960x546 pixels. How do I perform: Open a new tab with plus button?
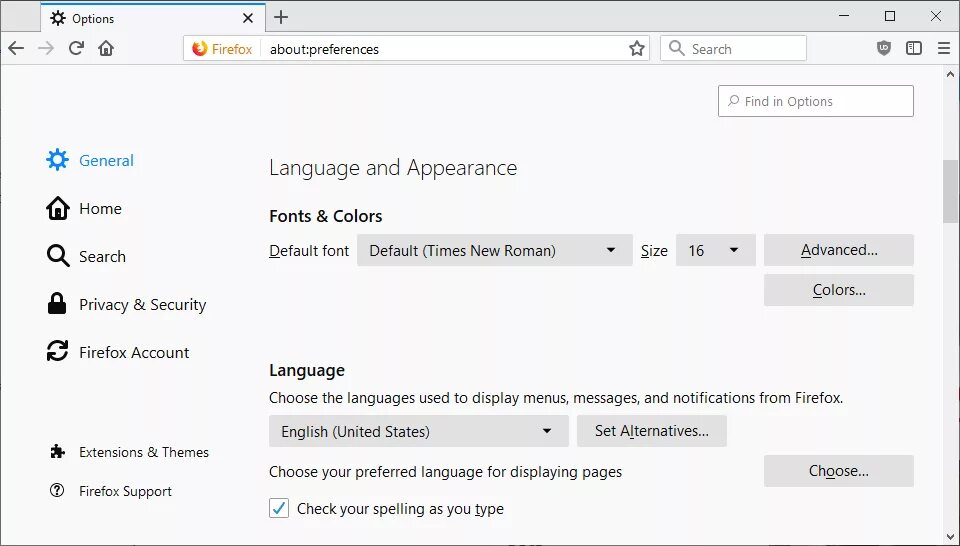(x=281, y=17)
